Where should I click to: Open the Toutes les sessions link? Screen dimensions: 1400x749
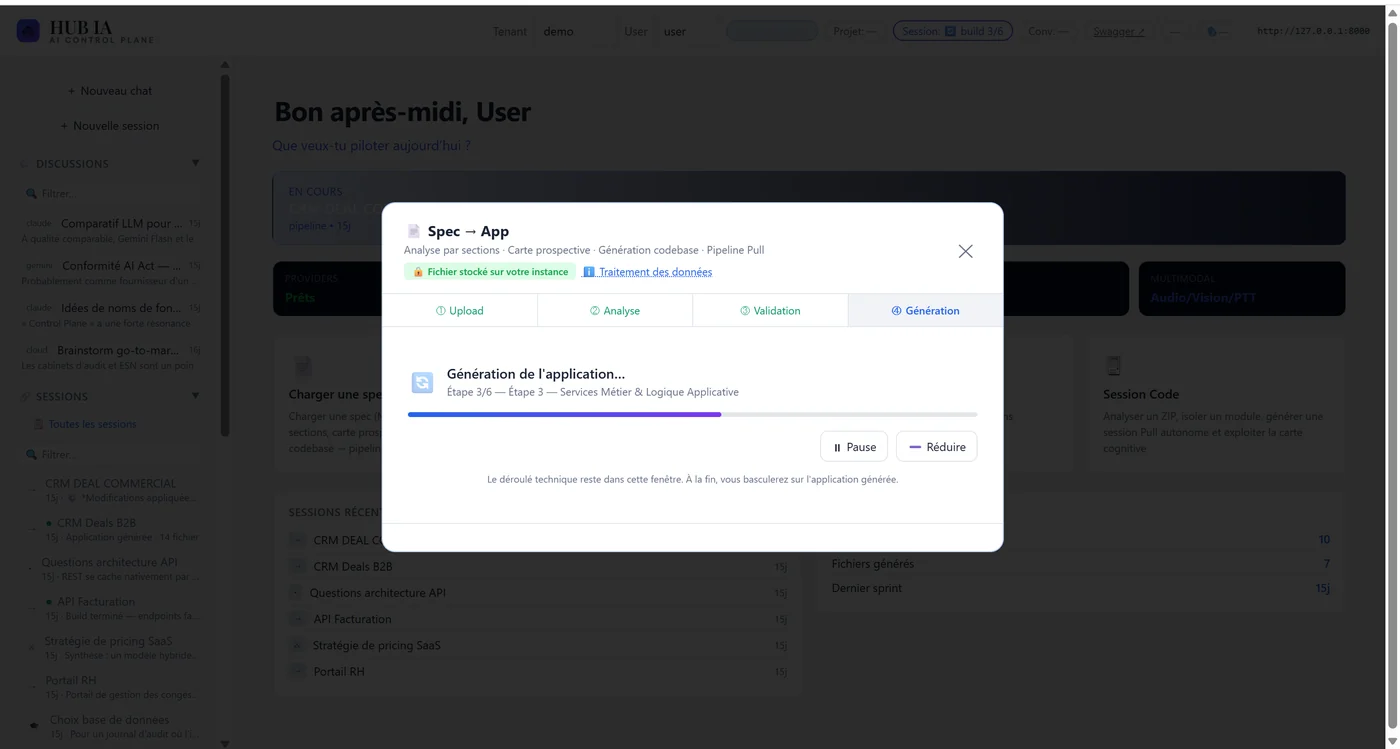(x=92, y=424)
